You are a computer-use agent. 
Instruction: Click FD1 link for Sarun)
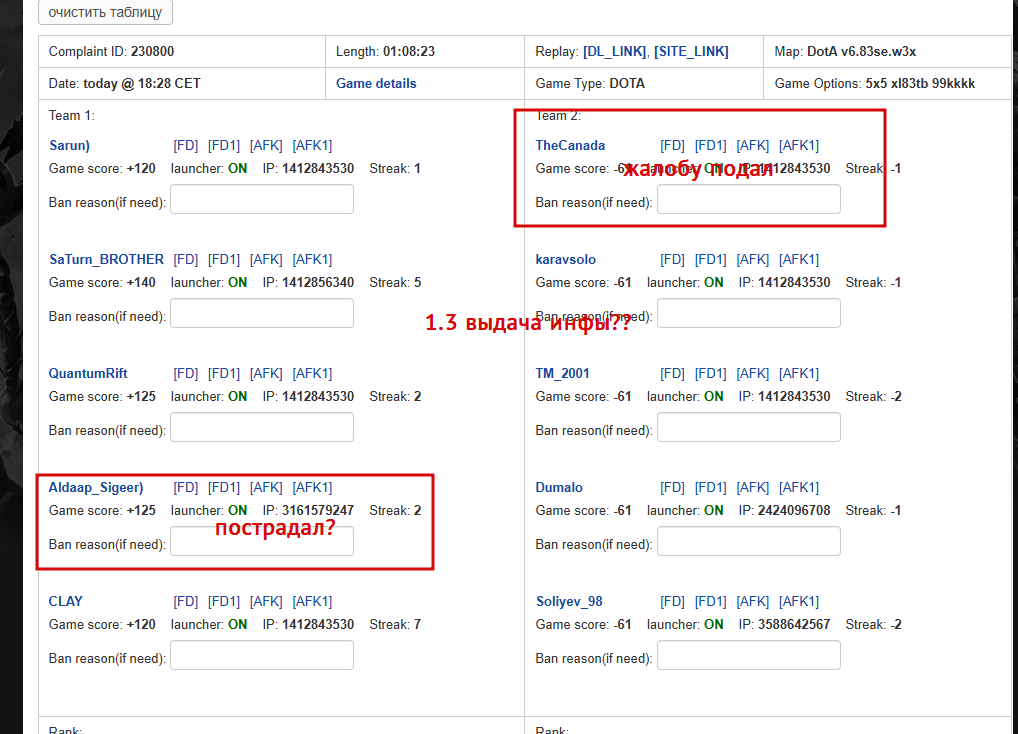[224, 145]
